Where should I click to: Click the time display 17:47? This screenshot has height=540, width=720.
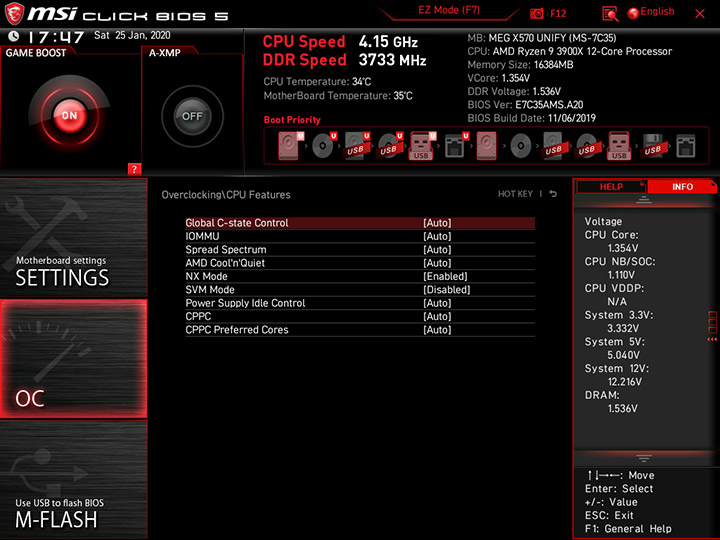point(56,37)
